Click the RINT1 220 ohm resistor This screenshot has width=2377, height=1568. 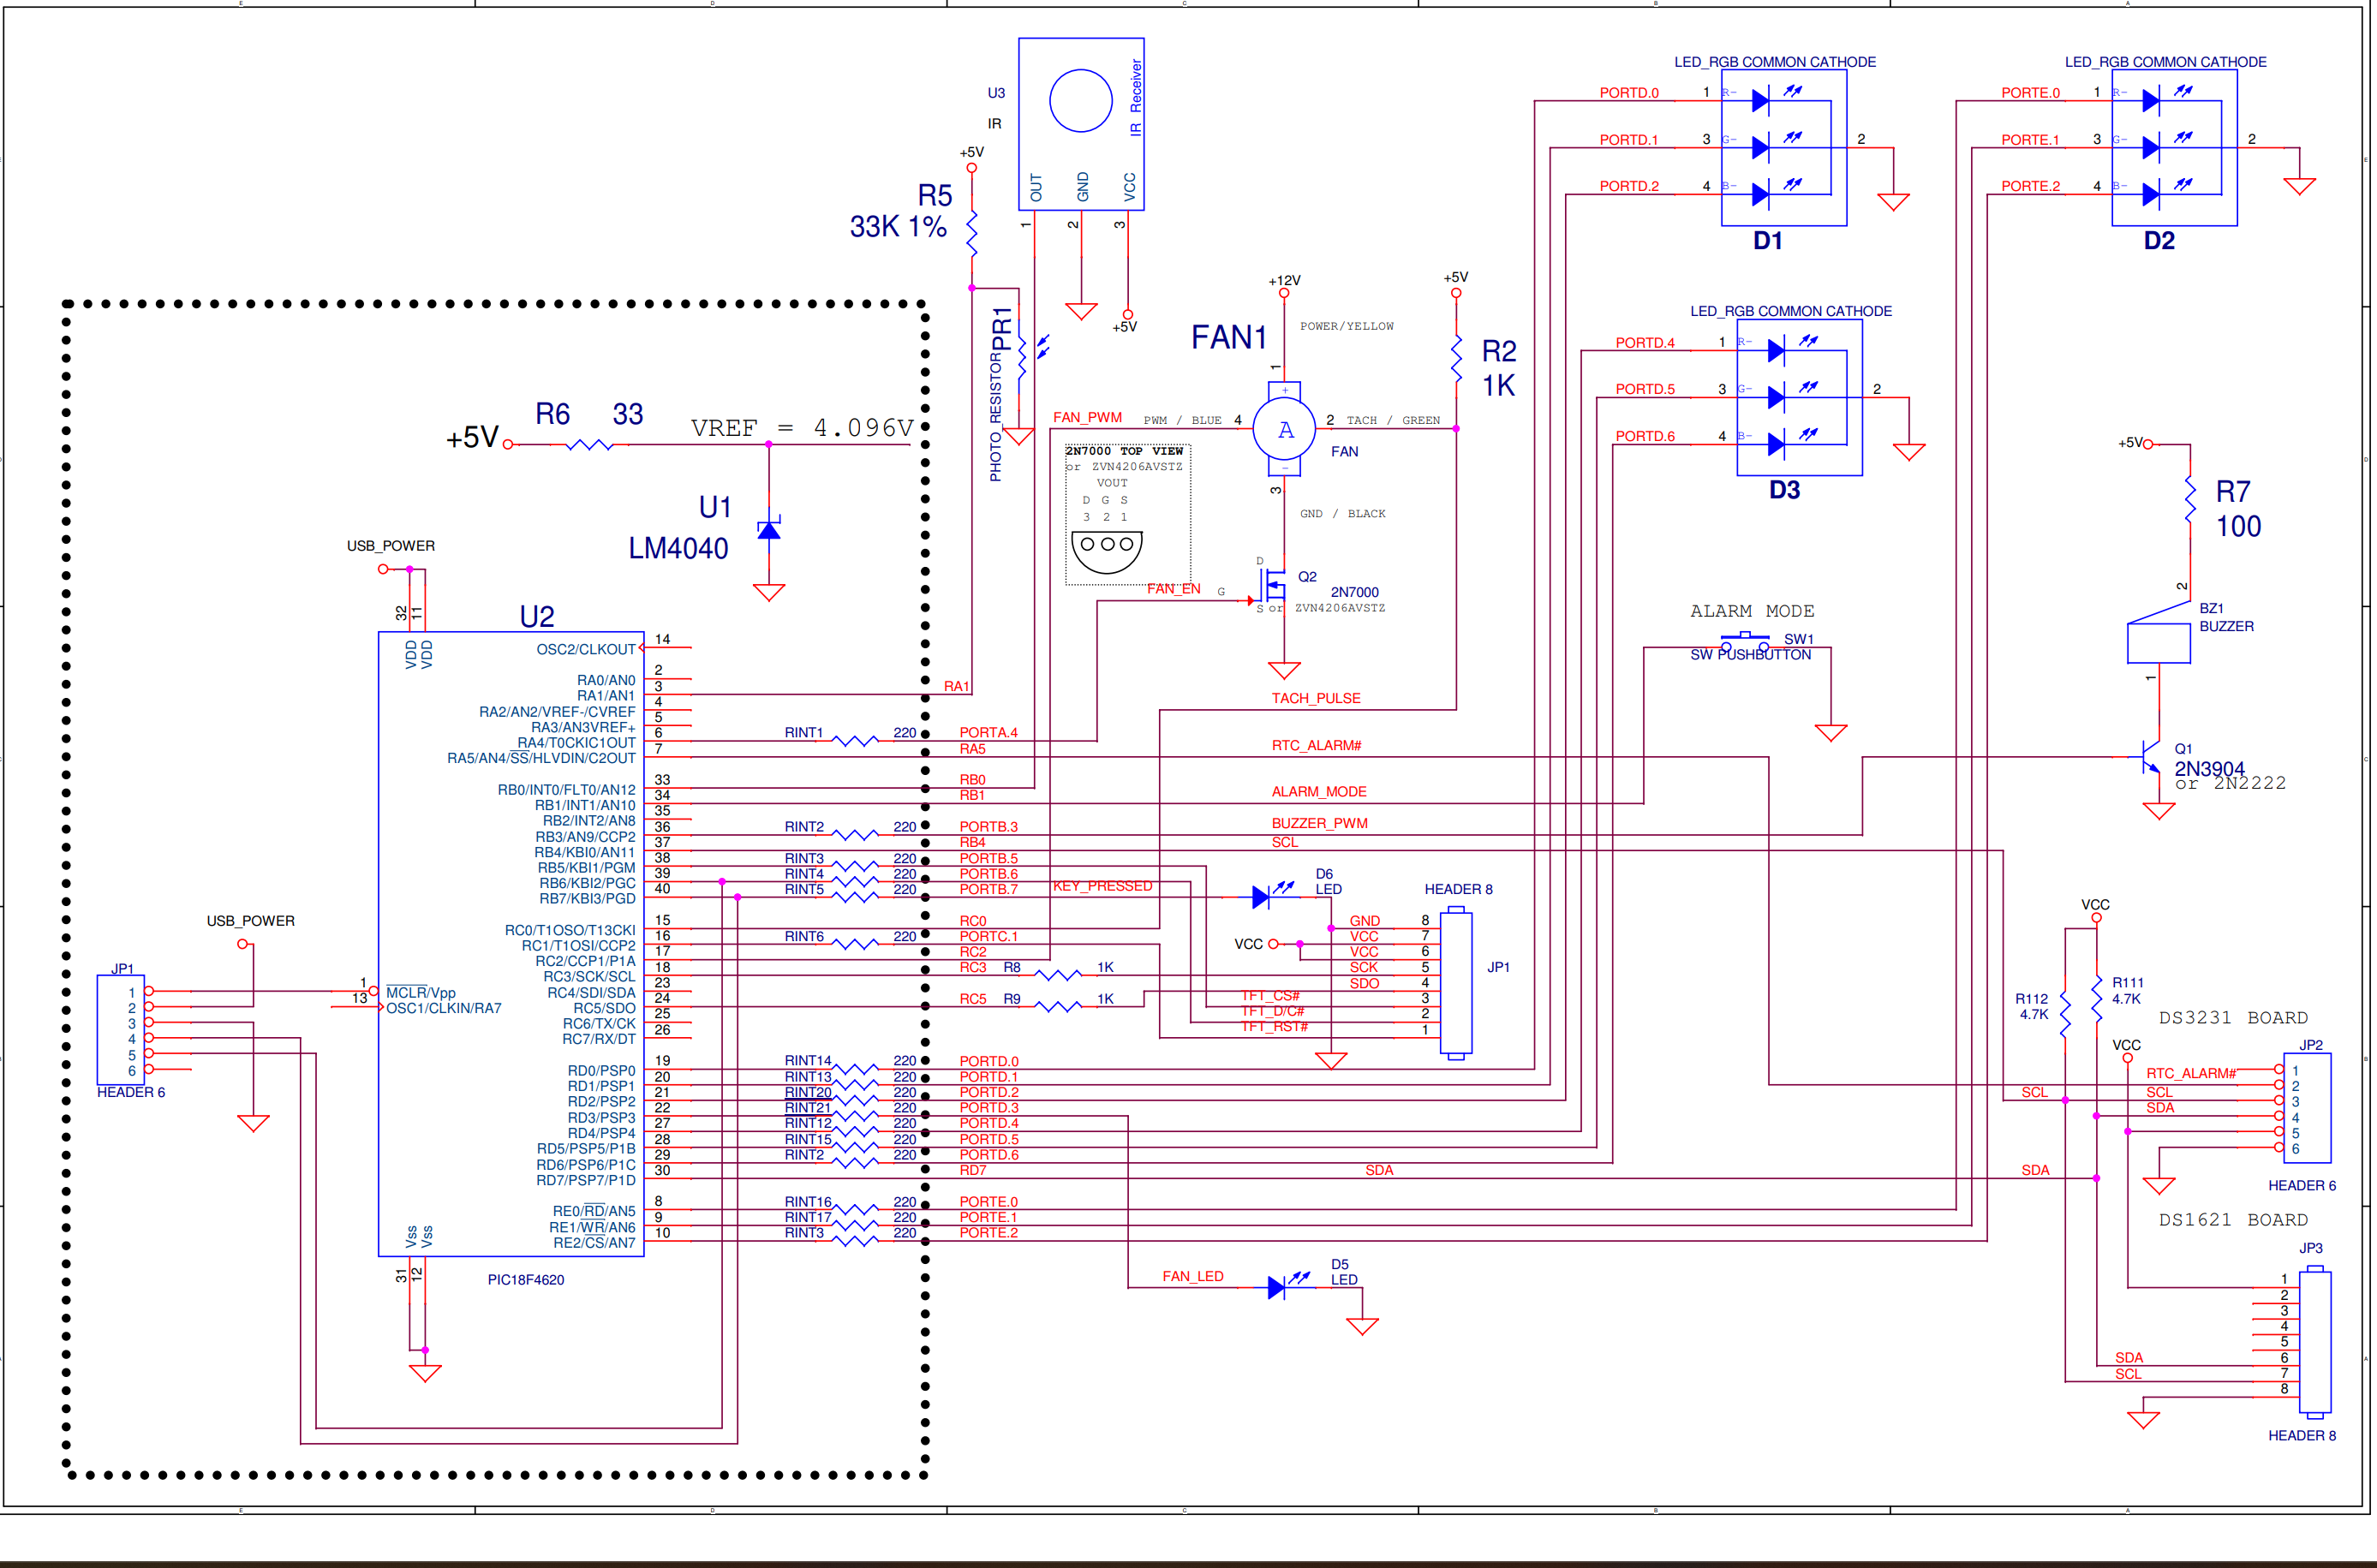coord(855,740)
